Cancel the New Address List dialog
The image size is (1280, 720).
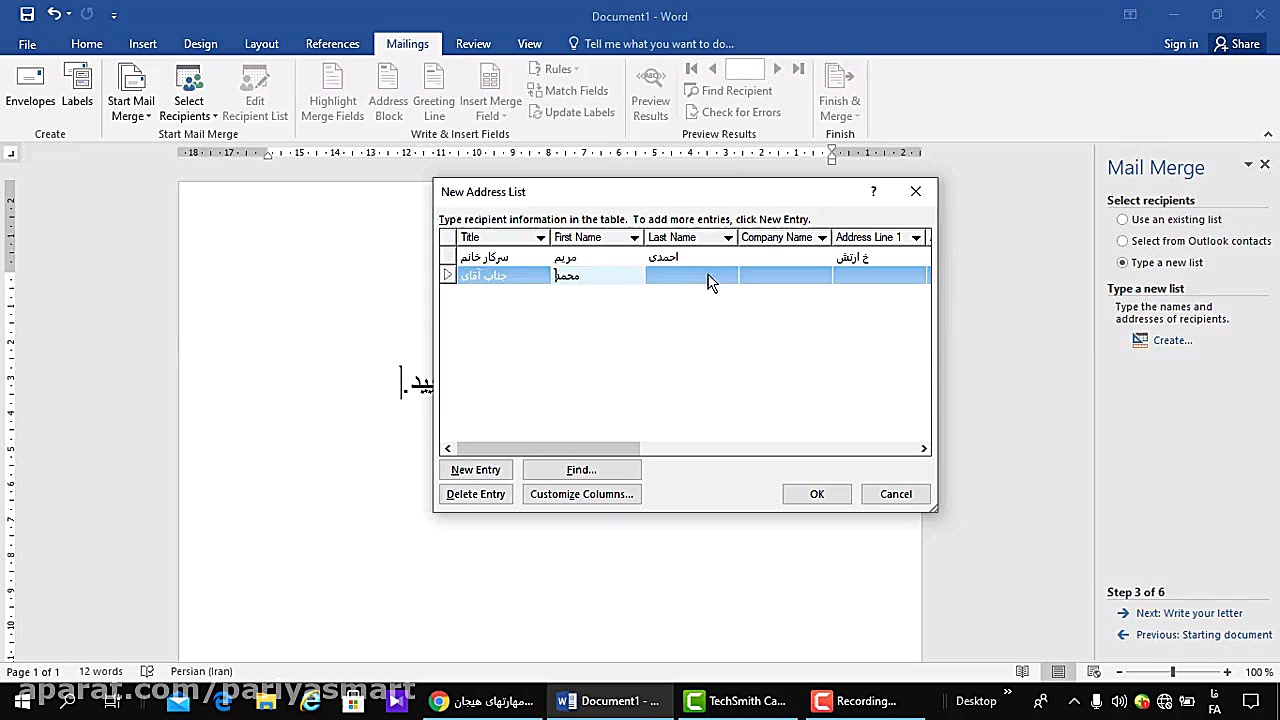[896, 494]
